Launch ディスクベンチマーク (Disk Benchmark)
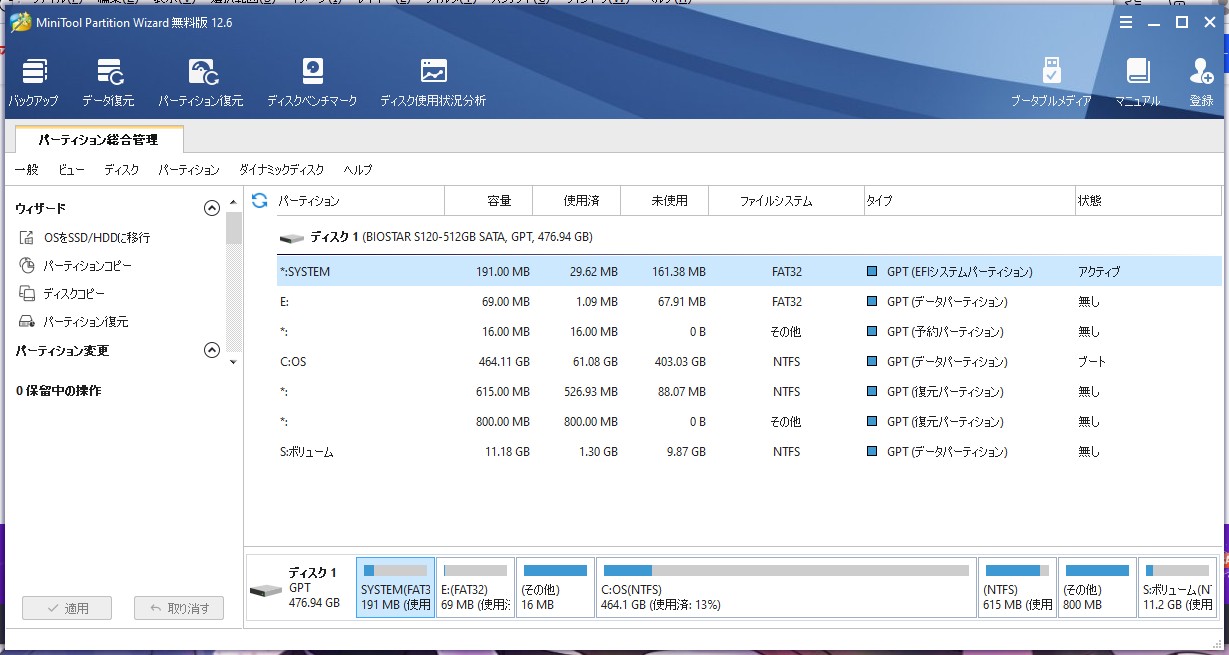1229x655 pixels. [x=312, y=82]
